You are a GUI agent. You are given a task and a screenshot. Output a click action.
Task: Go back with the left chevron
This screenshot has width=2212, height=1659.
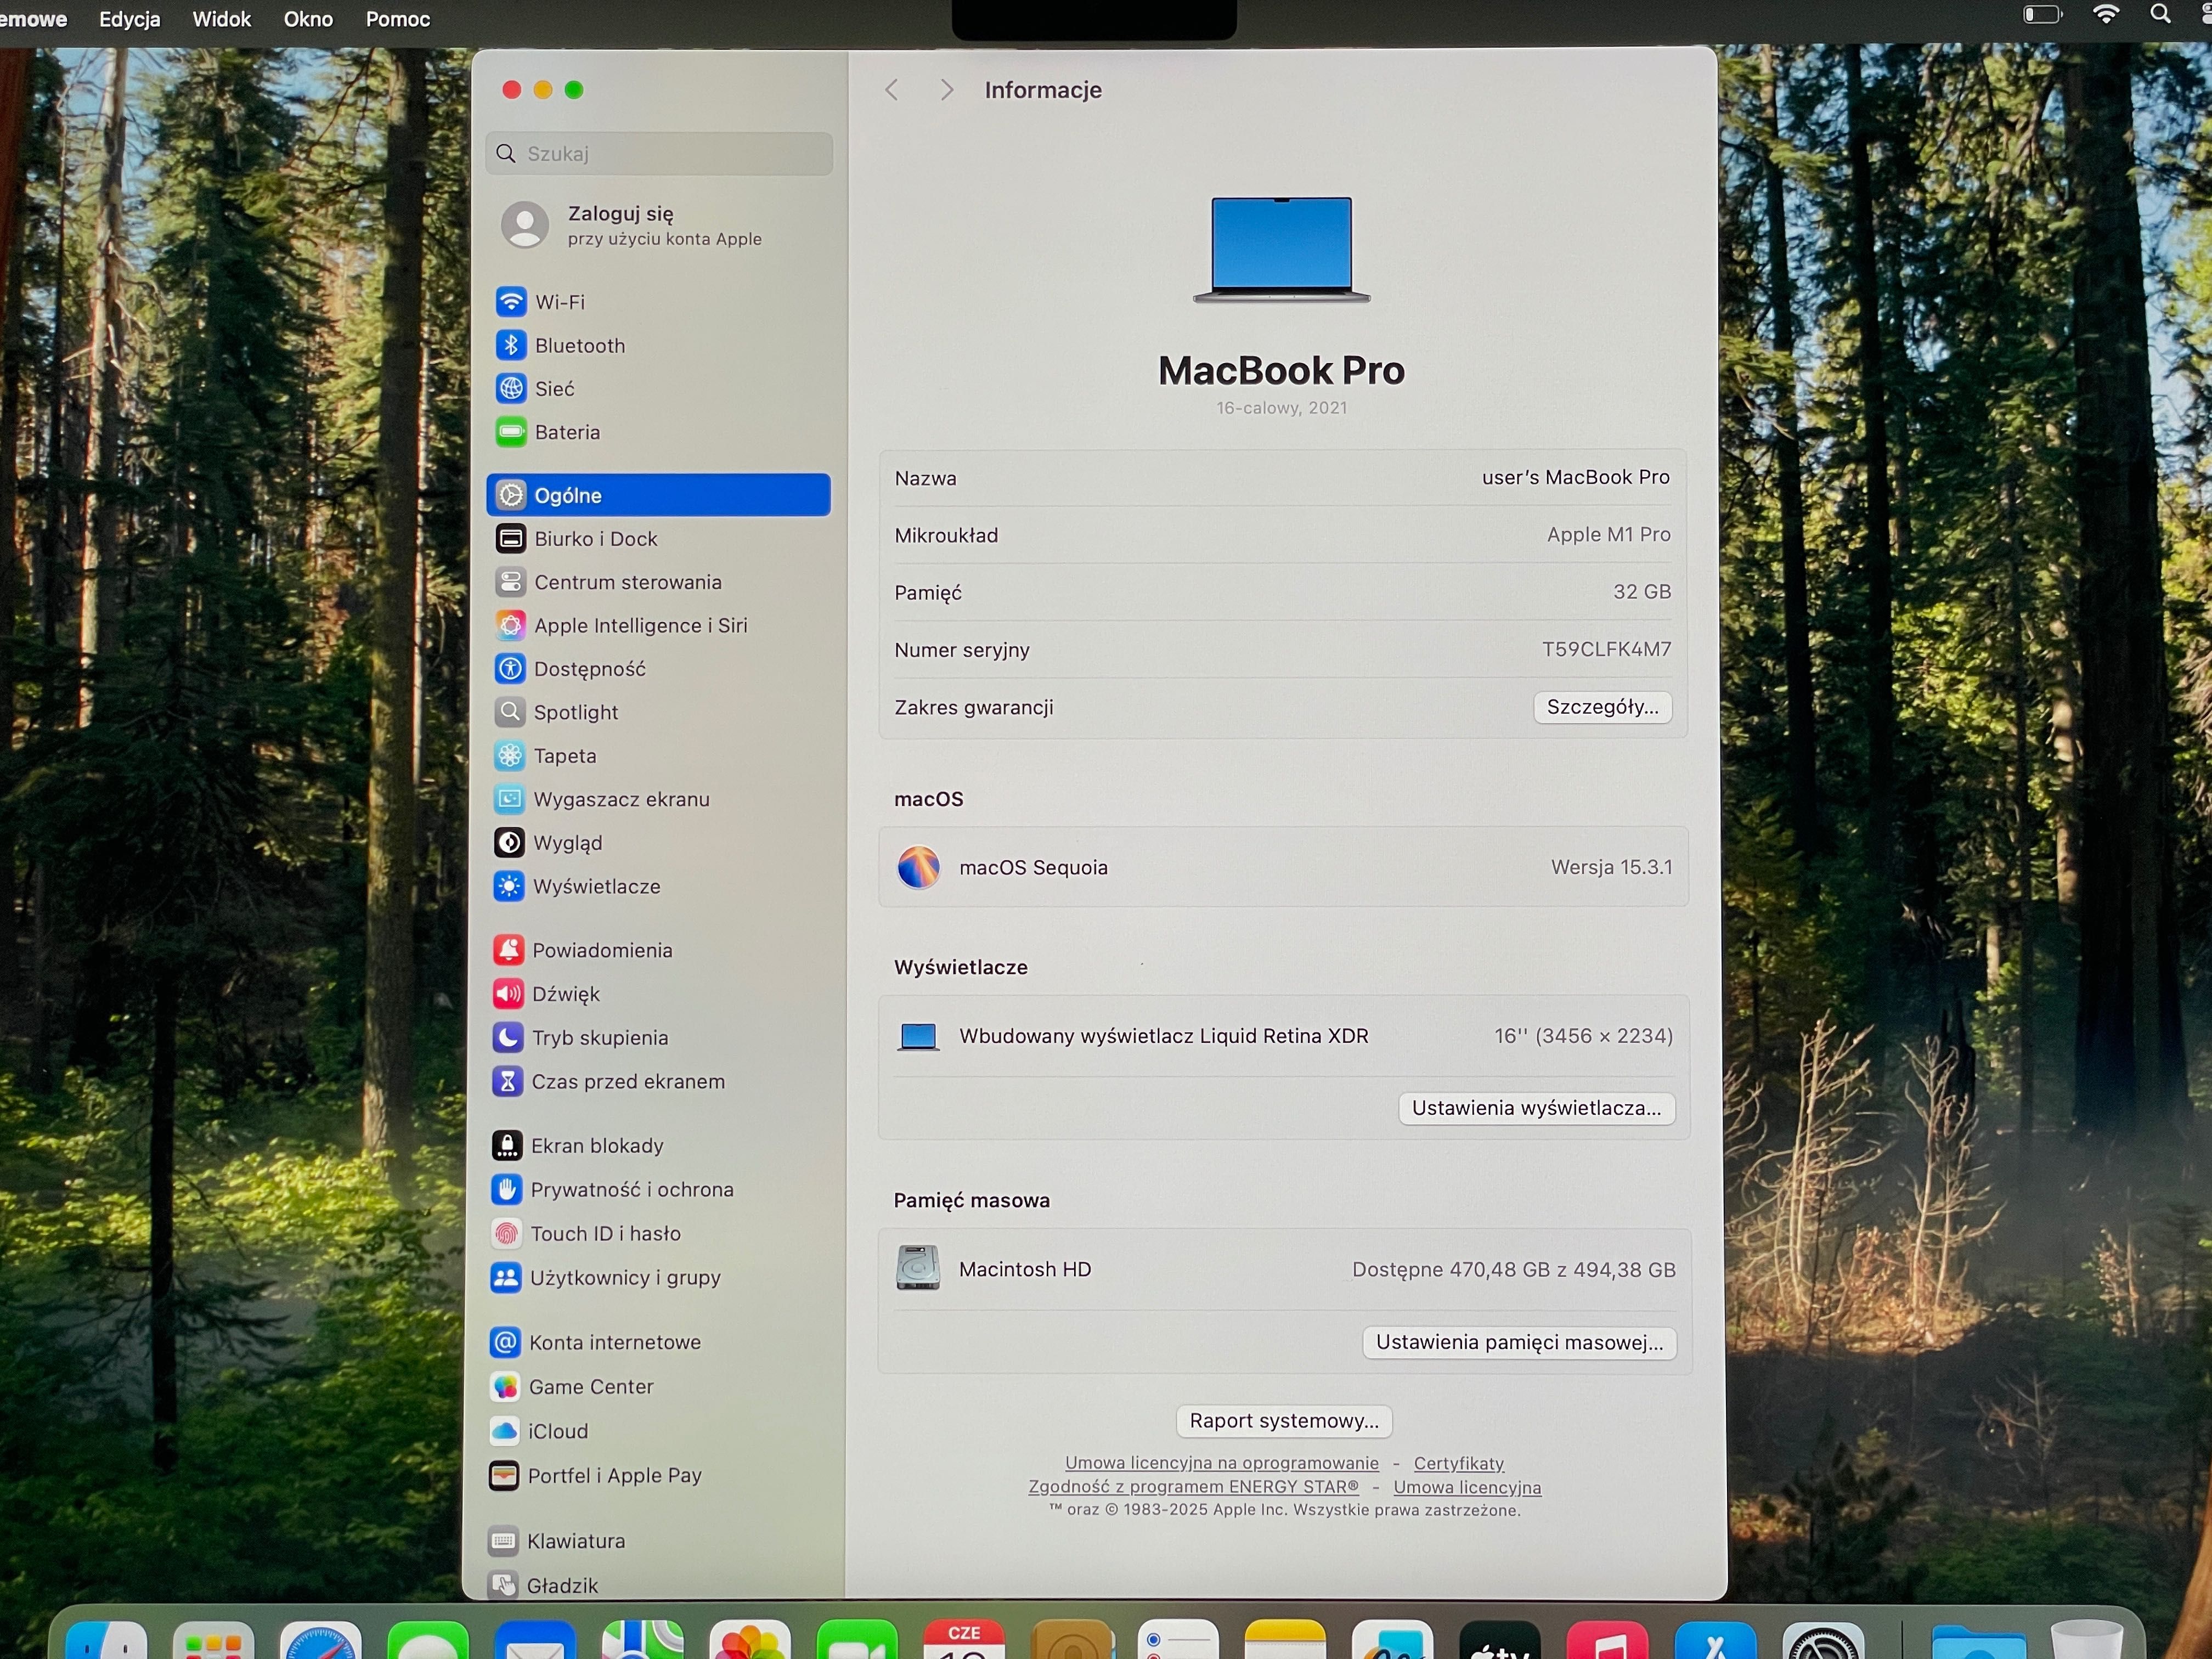(x=891, y=90)
